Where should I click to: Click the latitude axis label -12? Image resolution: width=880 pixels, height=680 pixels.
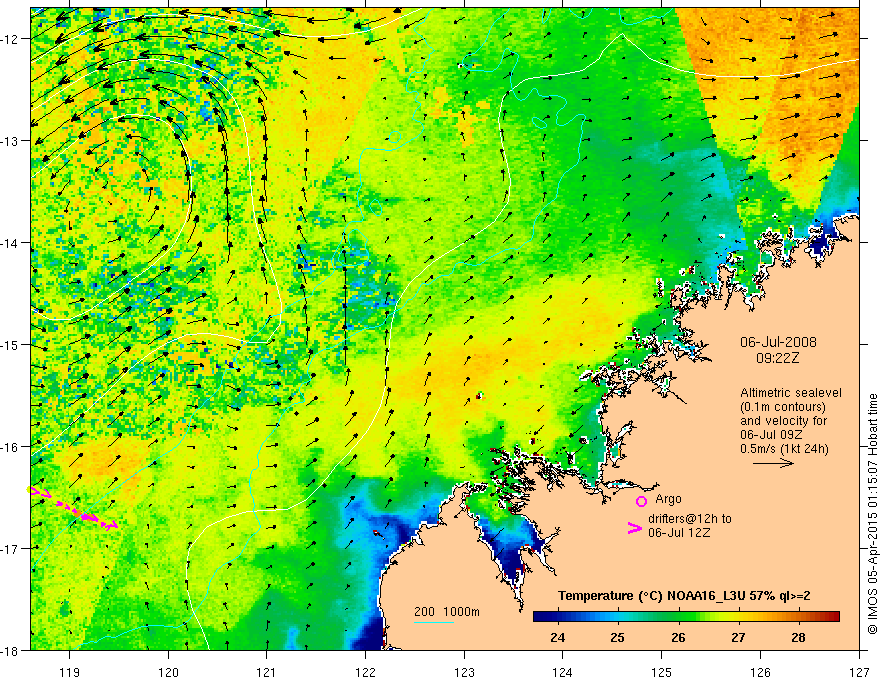coord(10,39)
